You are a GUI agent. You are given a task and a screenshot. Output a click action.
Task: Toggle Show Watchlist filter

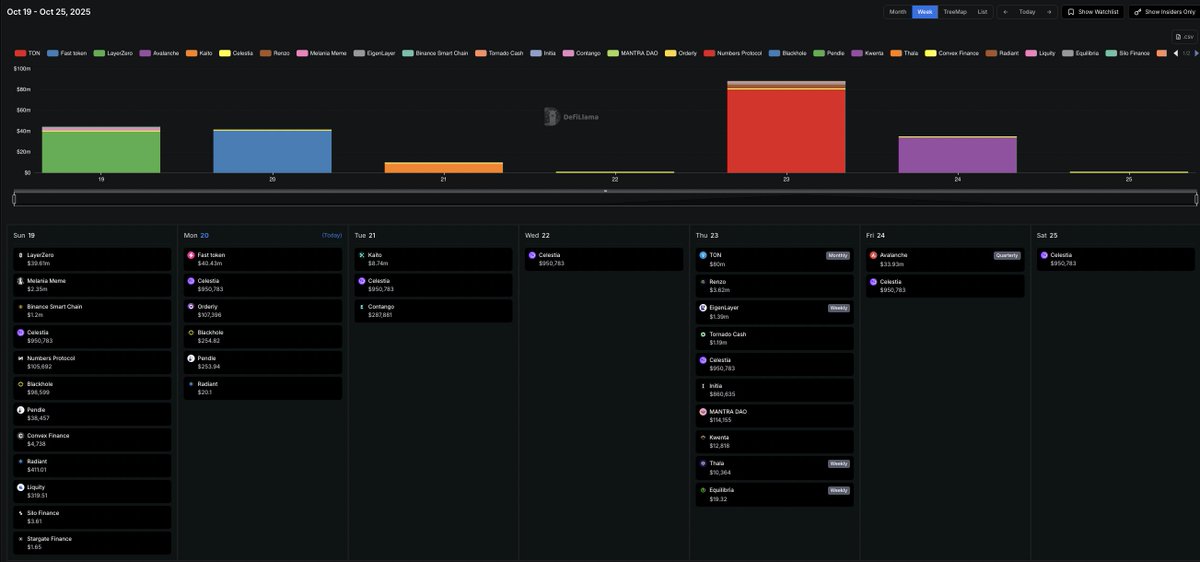1092,12
